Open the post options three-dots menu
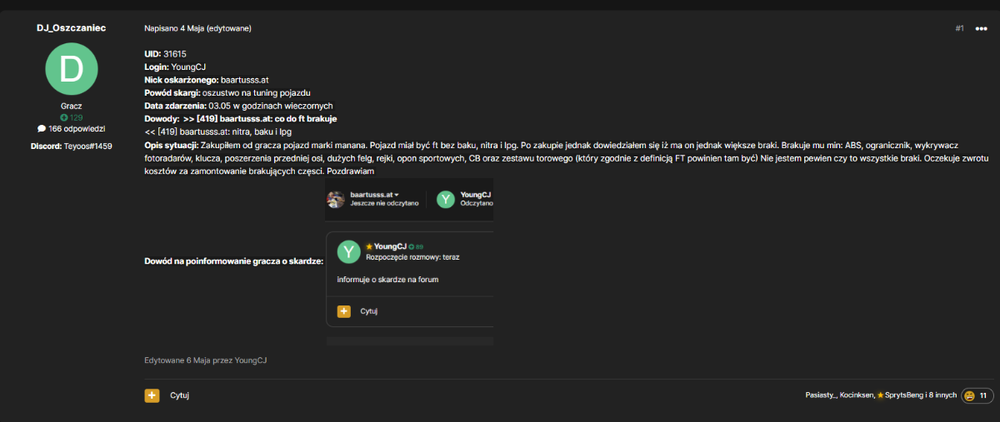The height and width of the screenshot is (422, 1000). [981, 29]
